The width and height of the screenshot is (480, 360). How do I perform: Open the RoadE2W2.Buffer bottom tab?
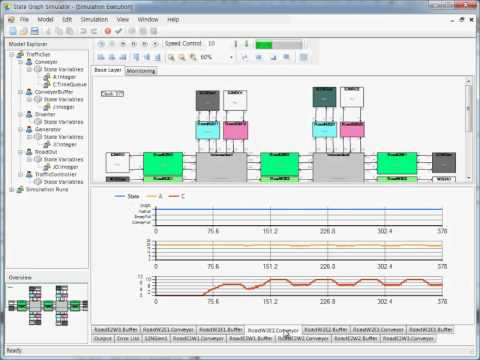tap(356, 338)
